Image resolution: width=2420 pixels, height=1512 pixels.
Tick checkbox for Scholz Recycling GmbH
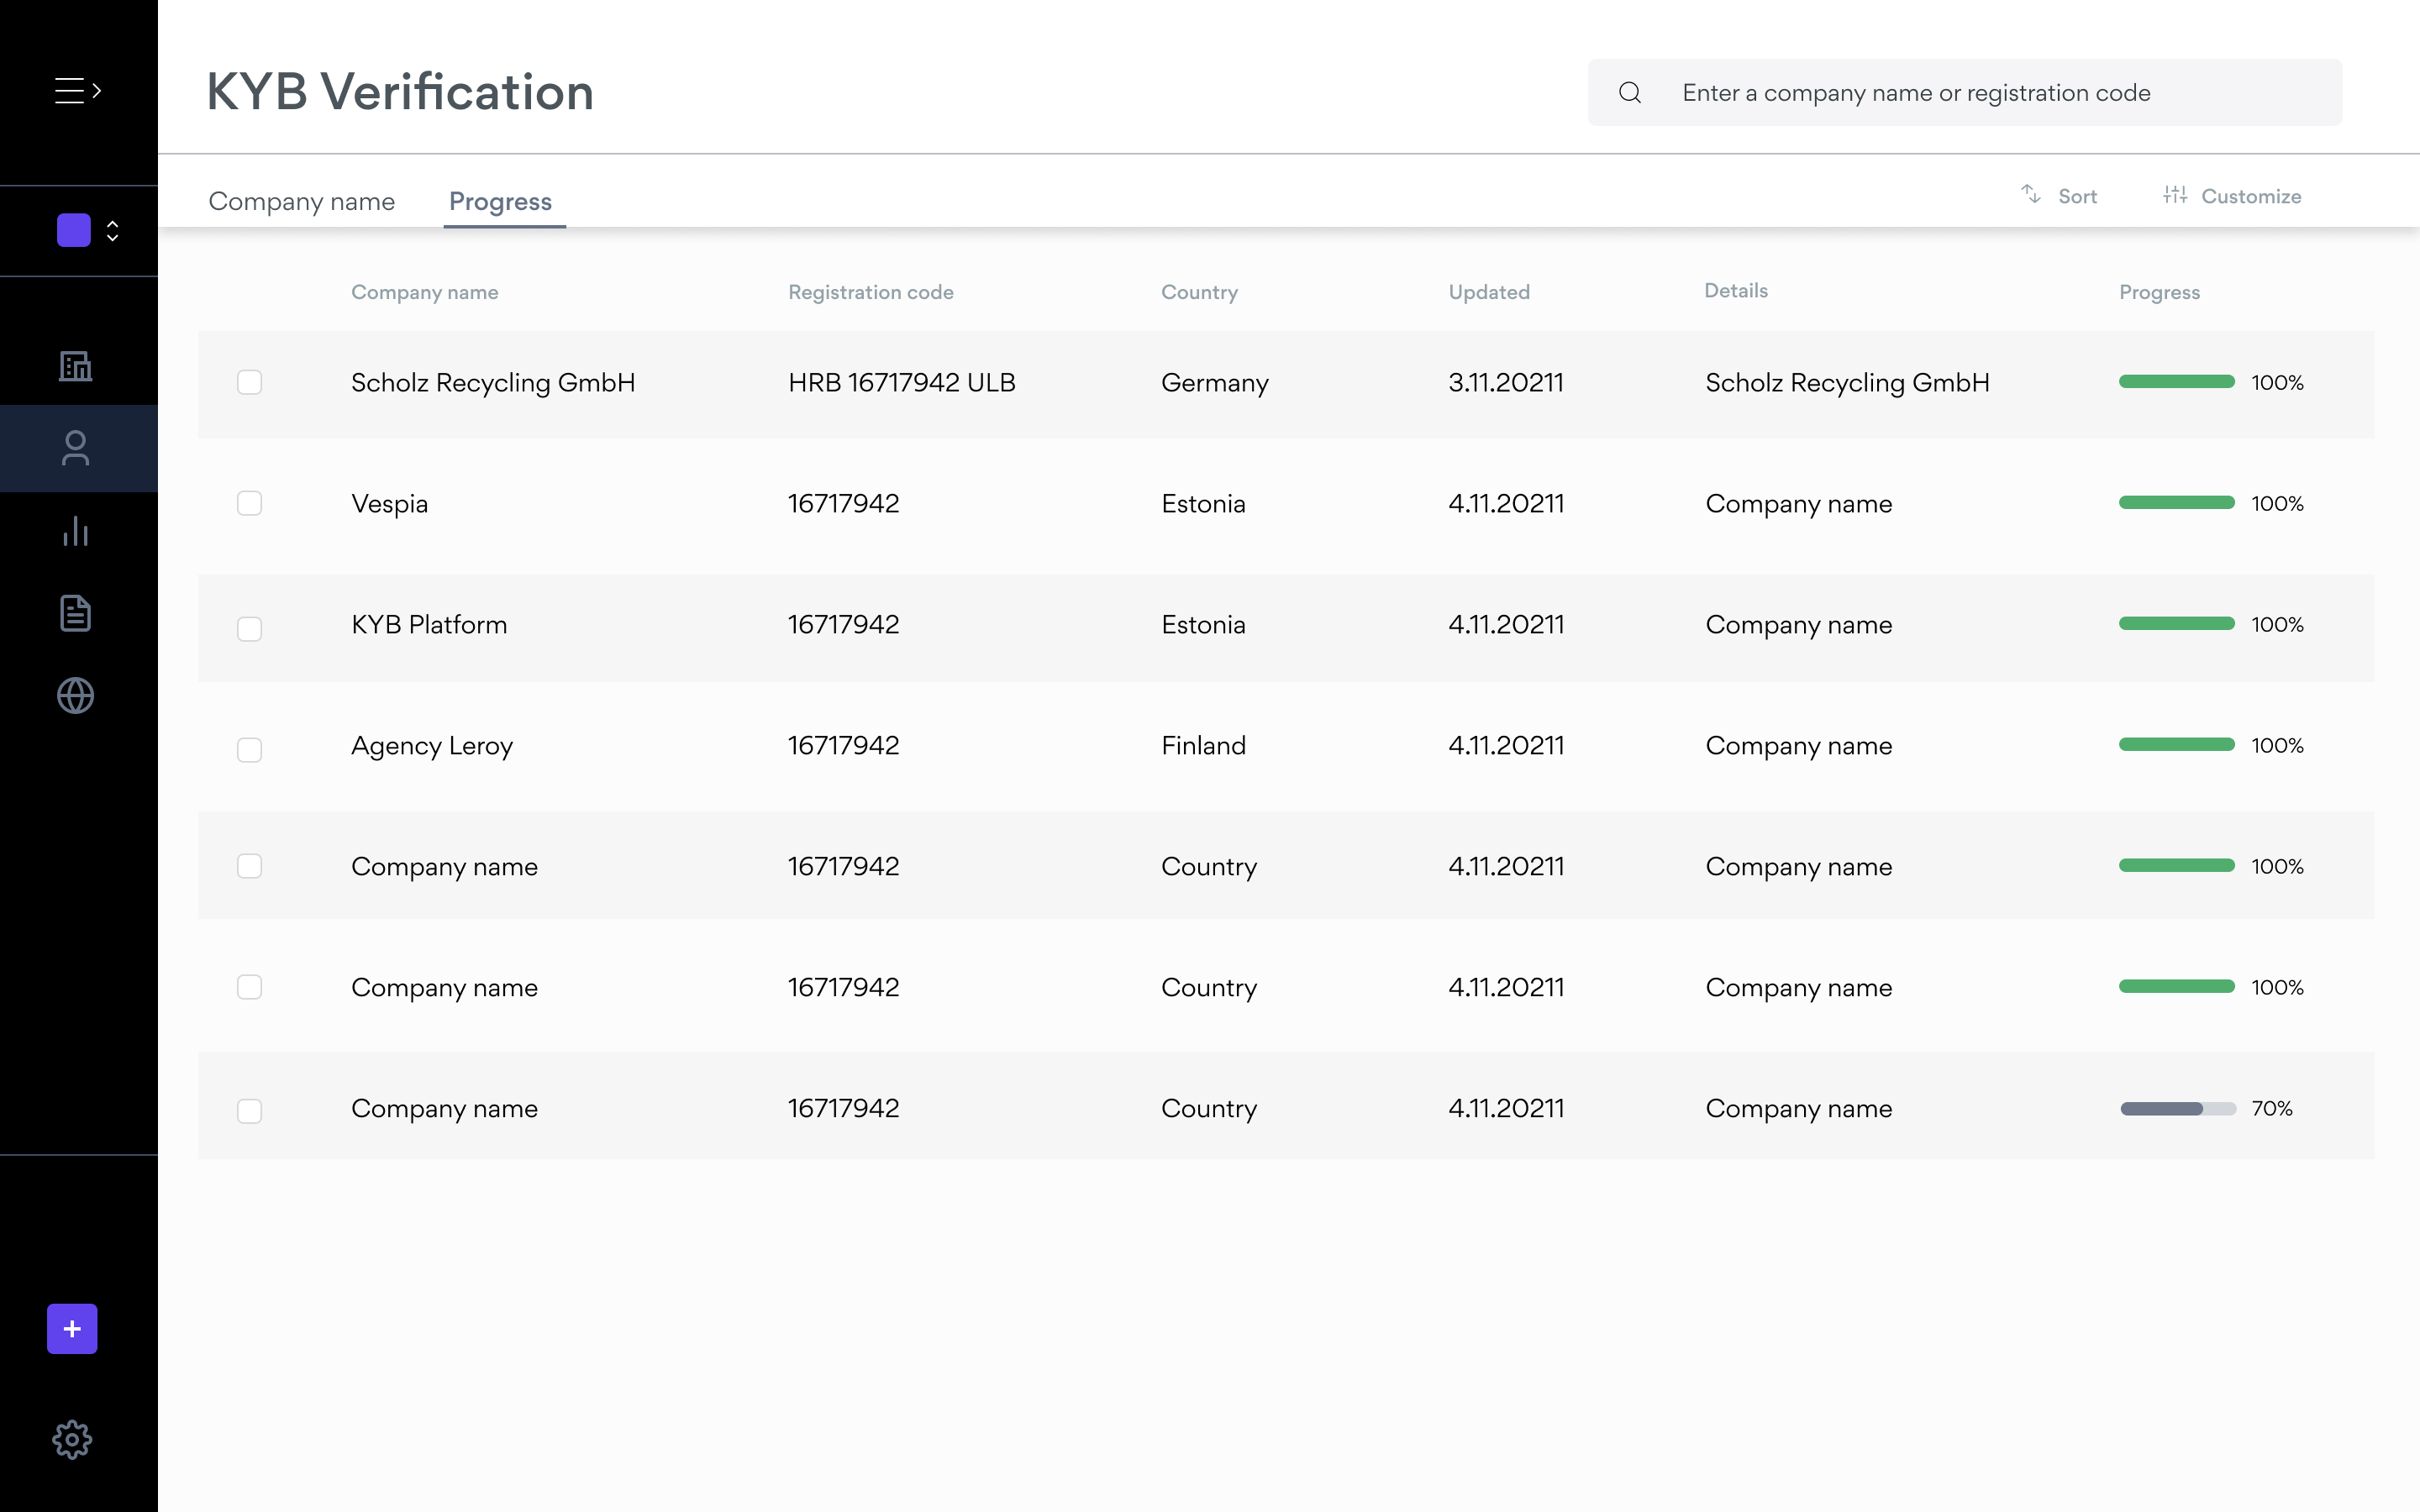pos(250,382)
